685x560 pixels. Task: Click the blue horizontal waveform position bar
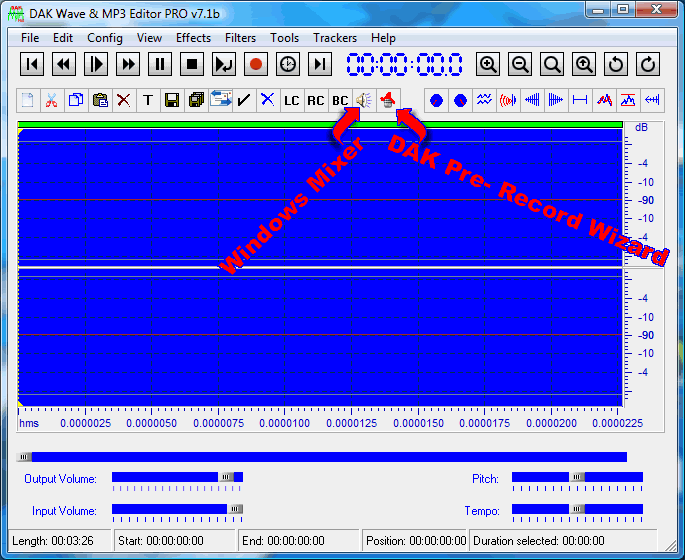pos(322,457)
